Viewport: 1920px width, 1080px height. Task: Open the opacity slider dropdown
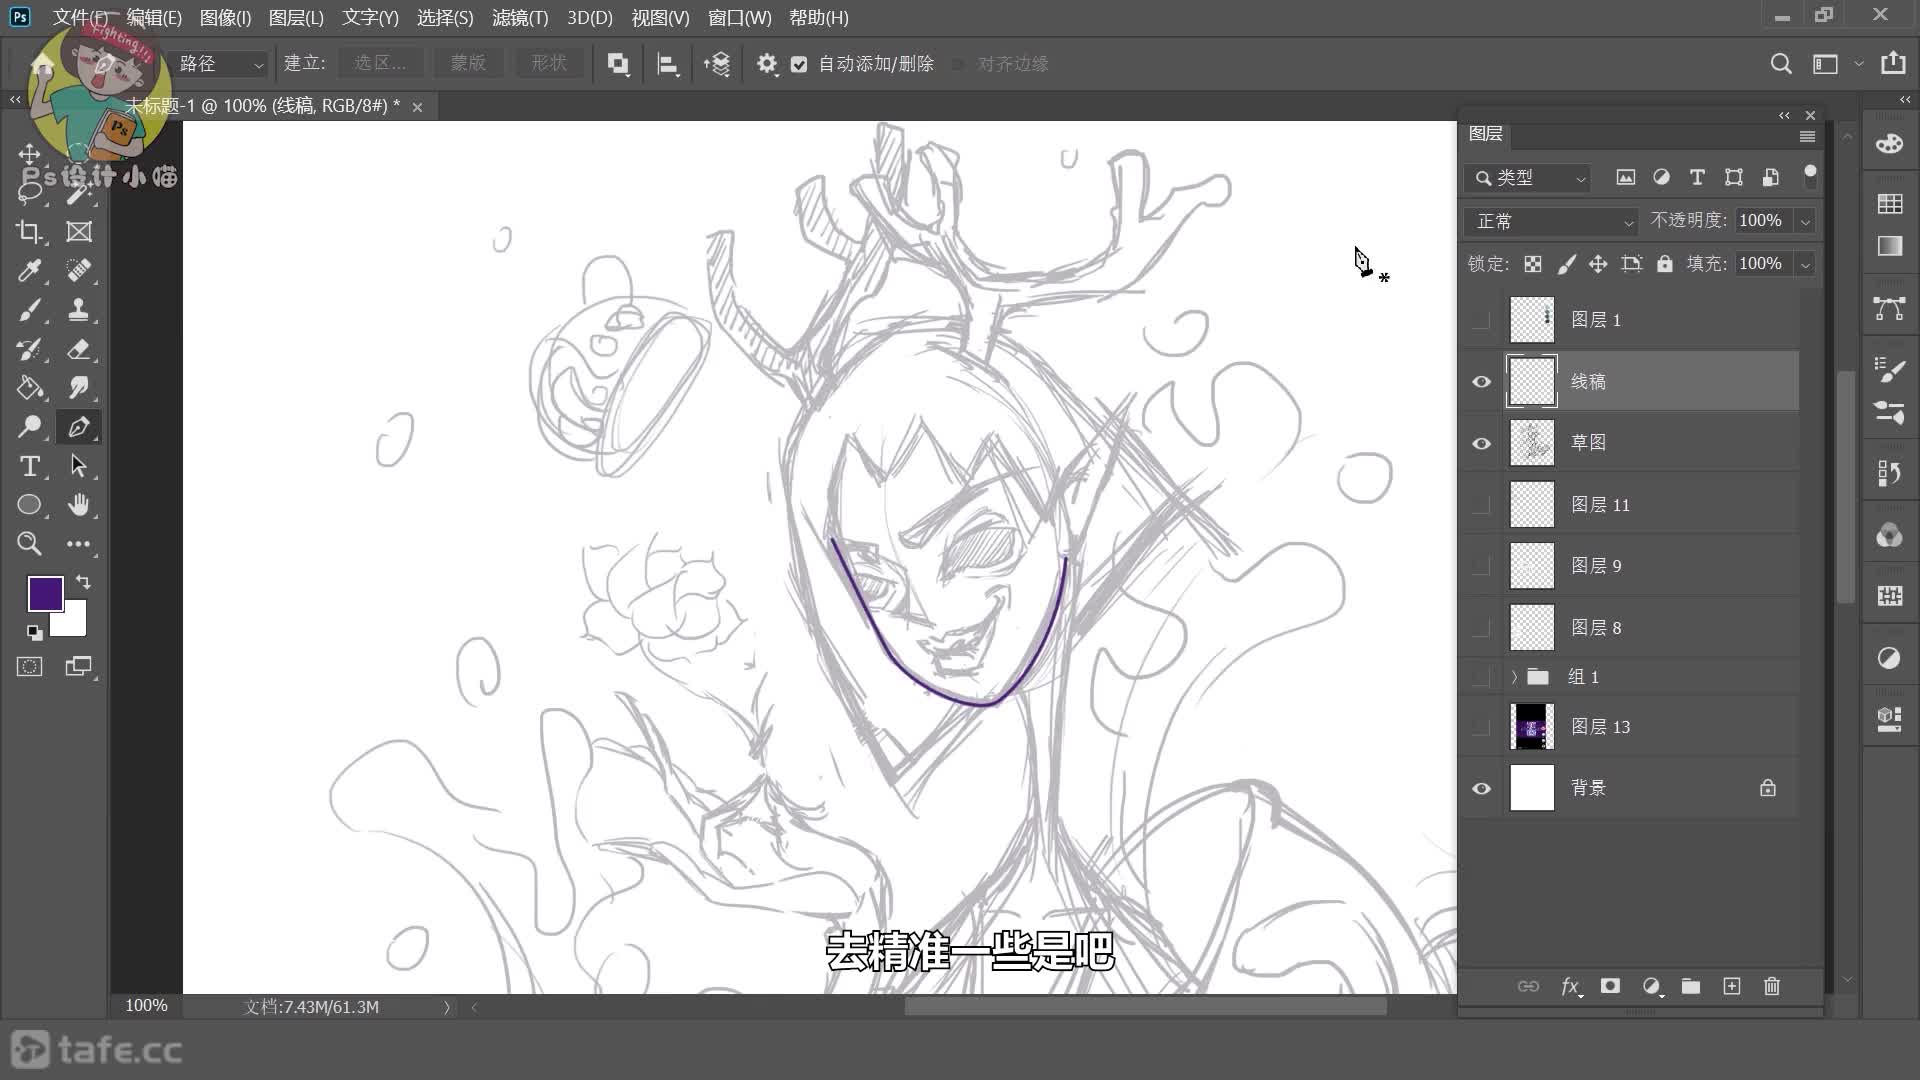(x=1806, y=221)
